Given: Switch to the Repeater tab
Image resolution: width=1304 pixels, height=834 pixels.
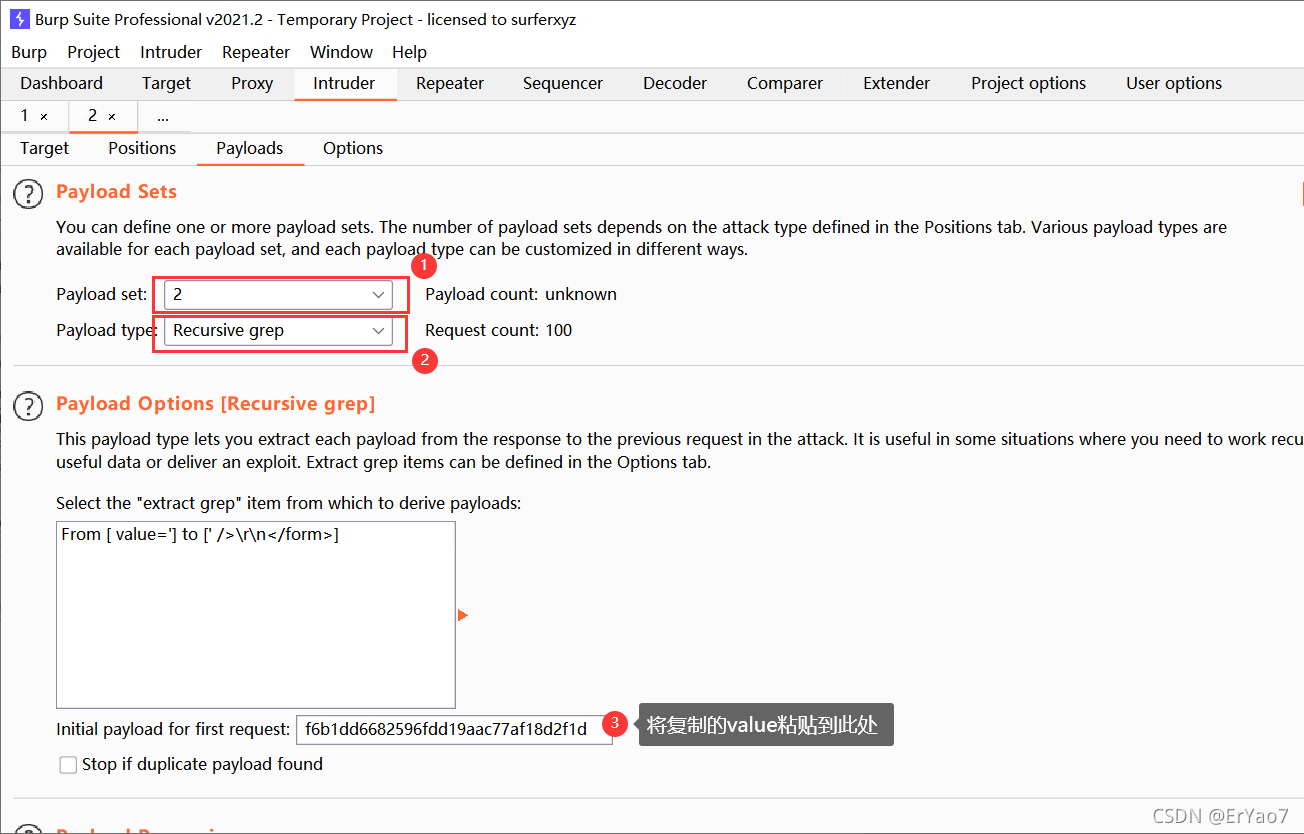Looking at the screenshot, I should tap(450, 84).
